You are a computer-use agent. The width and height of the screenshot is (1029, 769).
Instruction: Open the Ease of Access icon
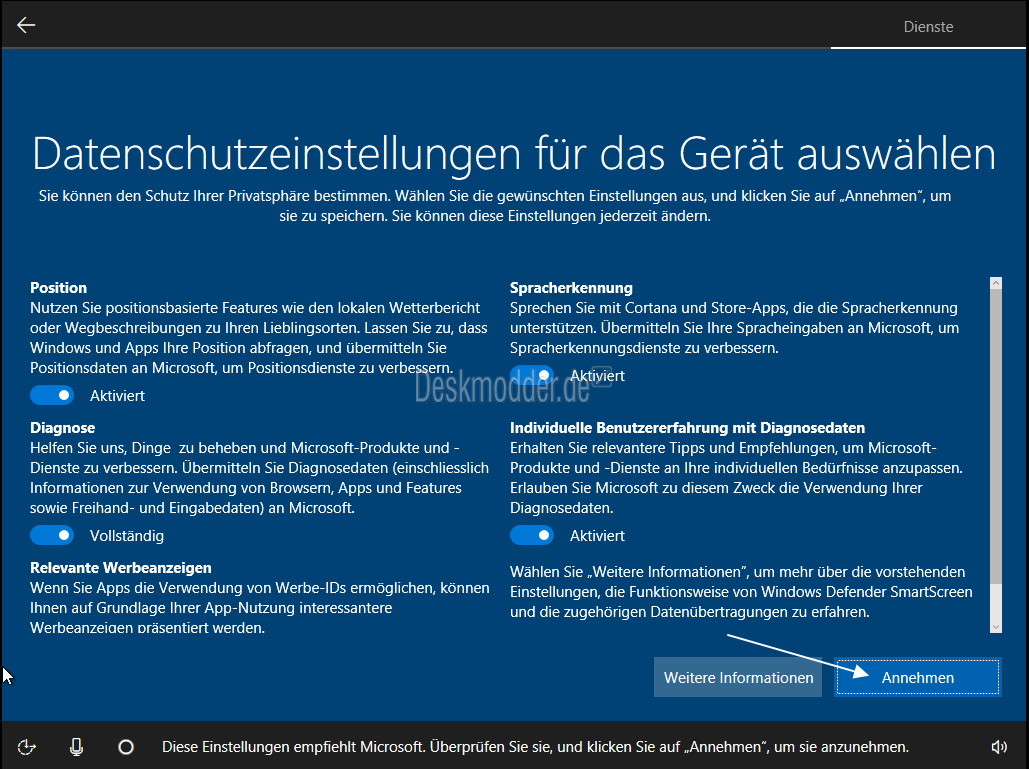(x=26, y=747)
